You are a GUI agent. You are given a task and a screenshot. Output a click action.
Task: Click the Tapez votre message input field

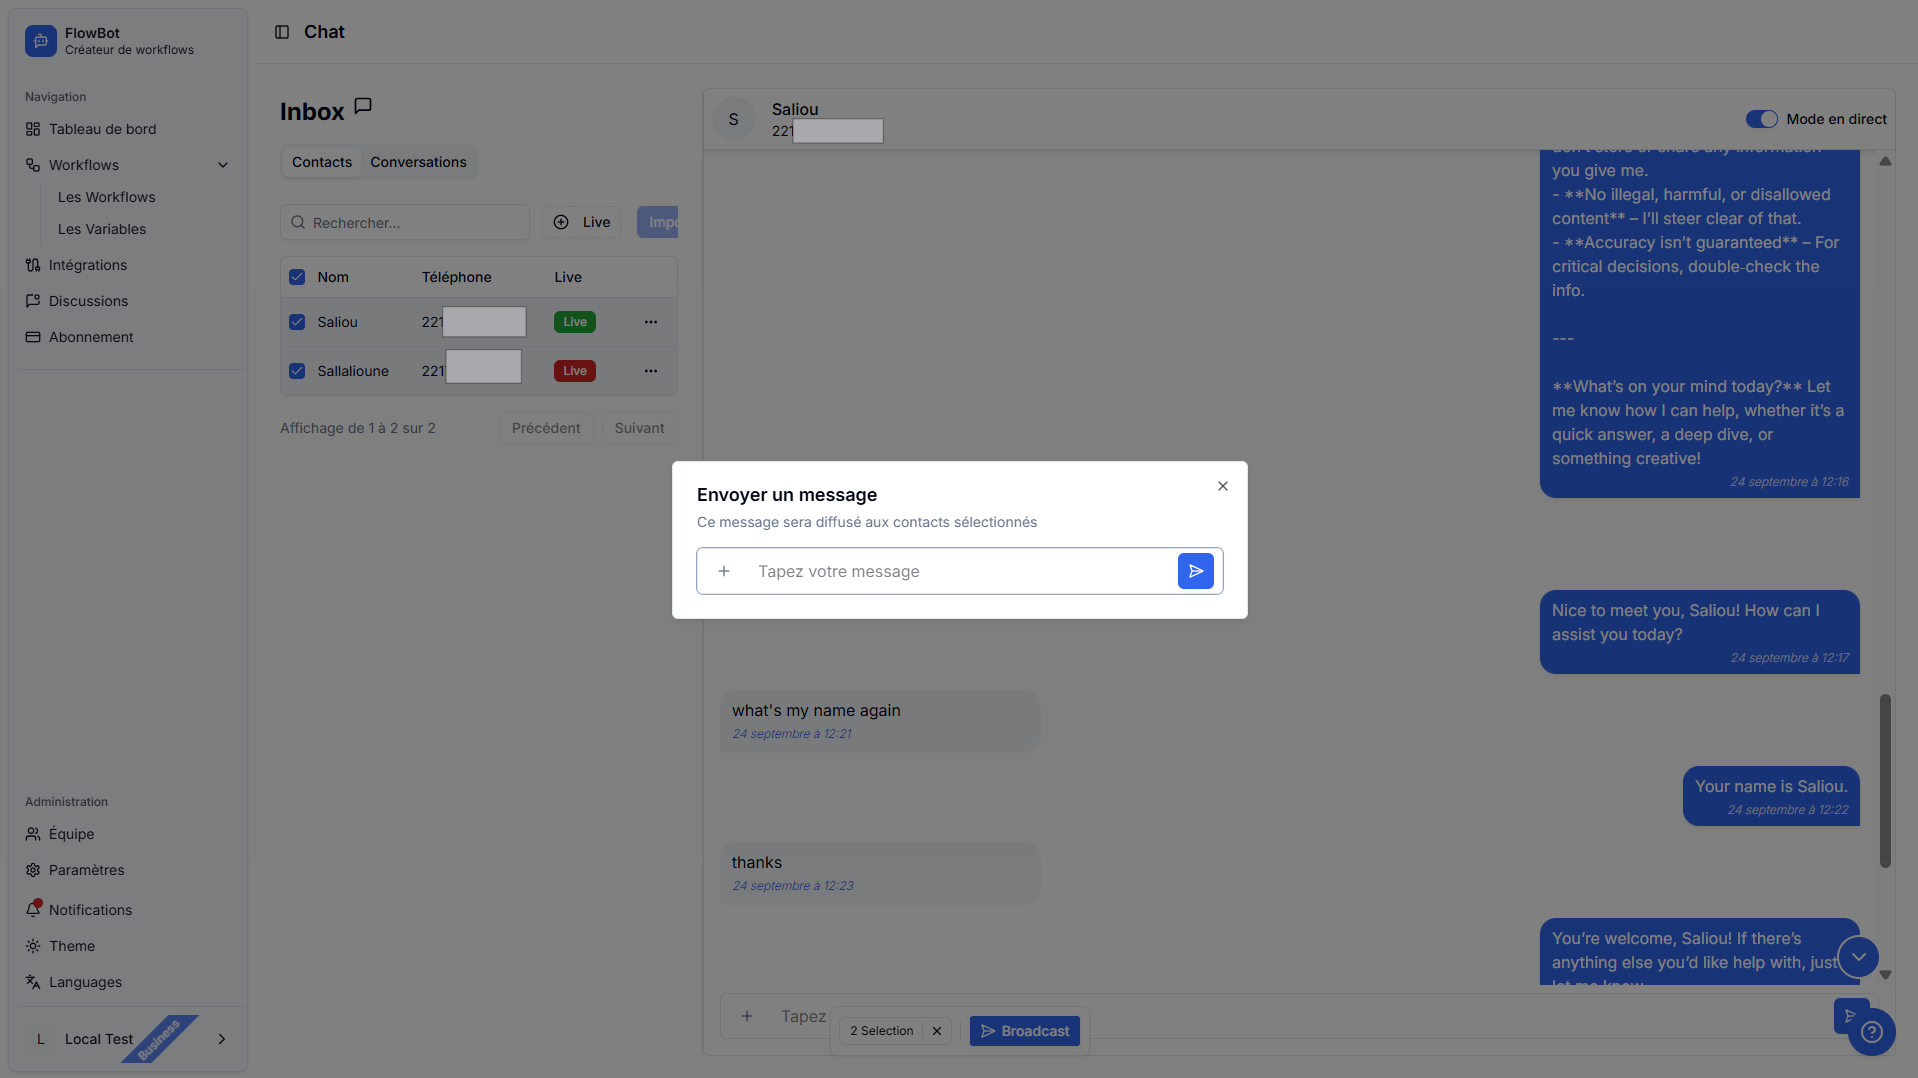[x=960, y=571]
